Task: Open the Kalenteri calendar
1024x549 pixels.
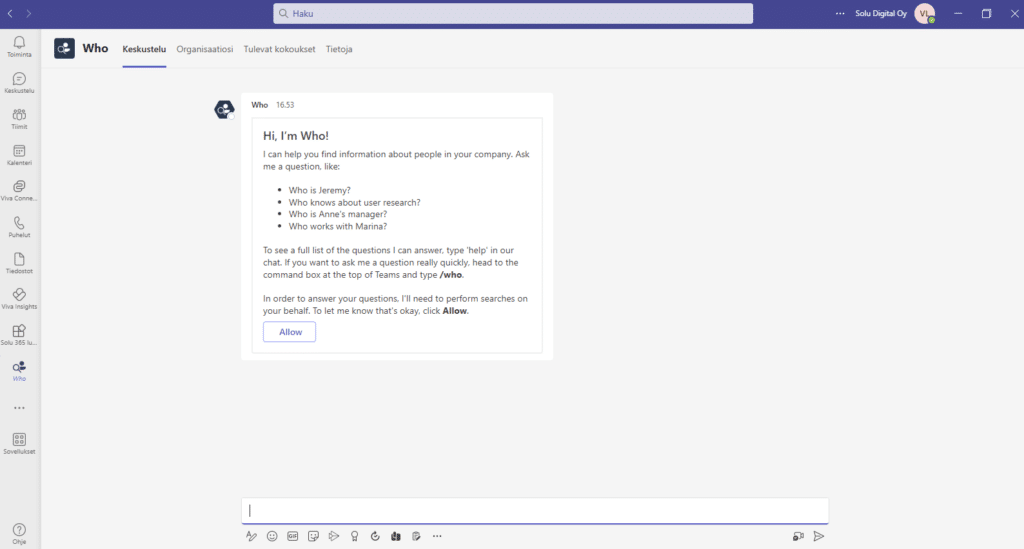Action: [19, 154]
